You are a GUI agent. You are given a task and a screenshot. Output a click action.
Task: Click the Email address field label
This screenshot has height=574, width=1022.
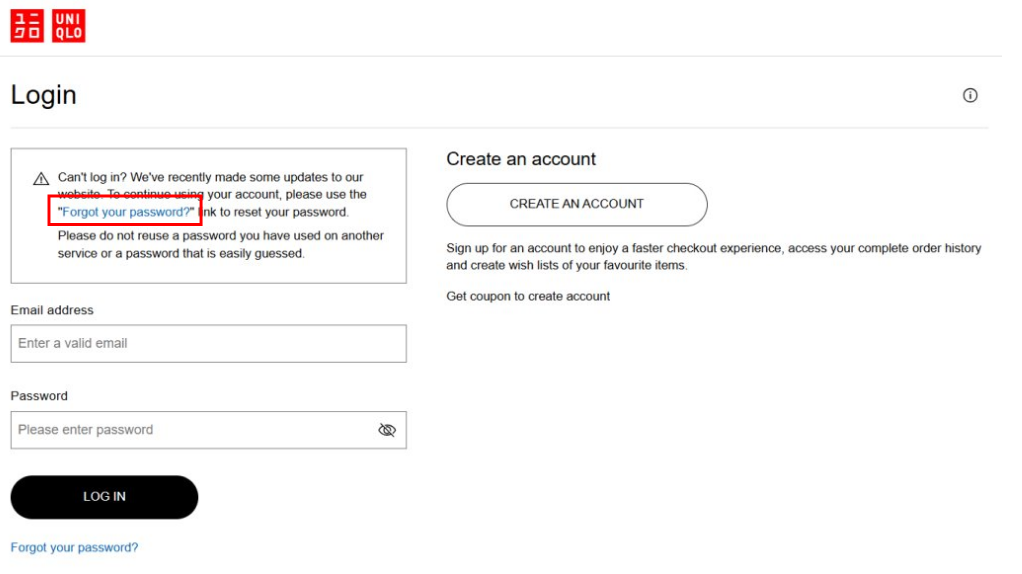pyautogui.click(x=52, y=310)
